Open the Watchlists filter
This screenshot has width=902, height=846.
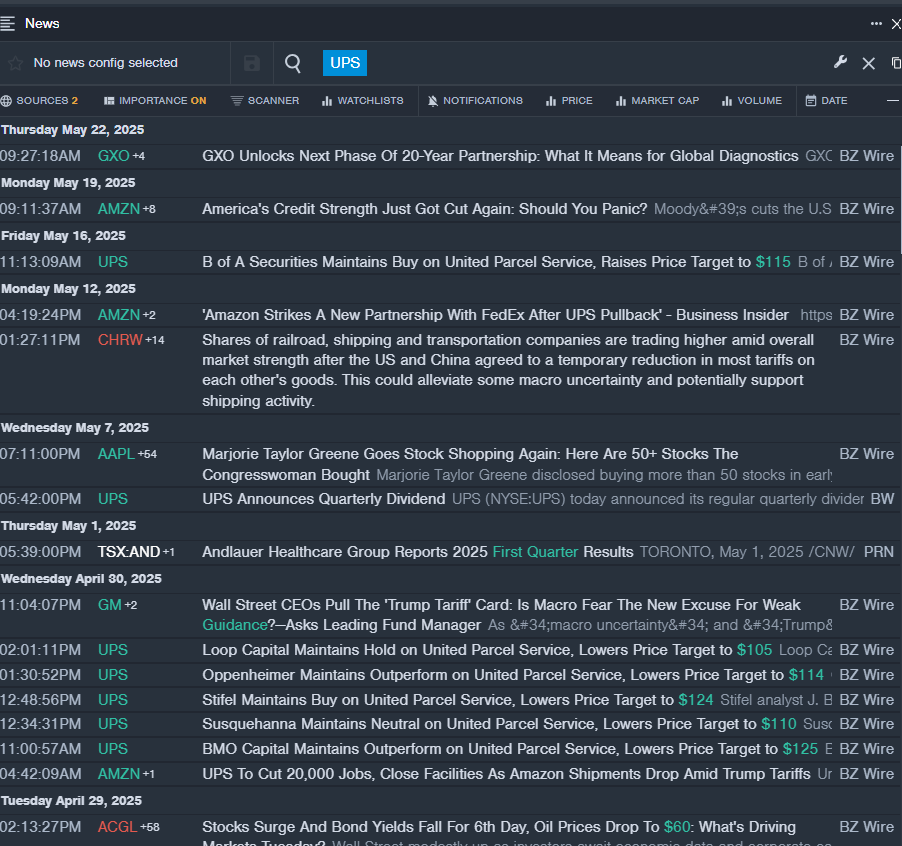(x=362, y=101)
